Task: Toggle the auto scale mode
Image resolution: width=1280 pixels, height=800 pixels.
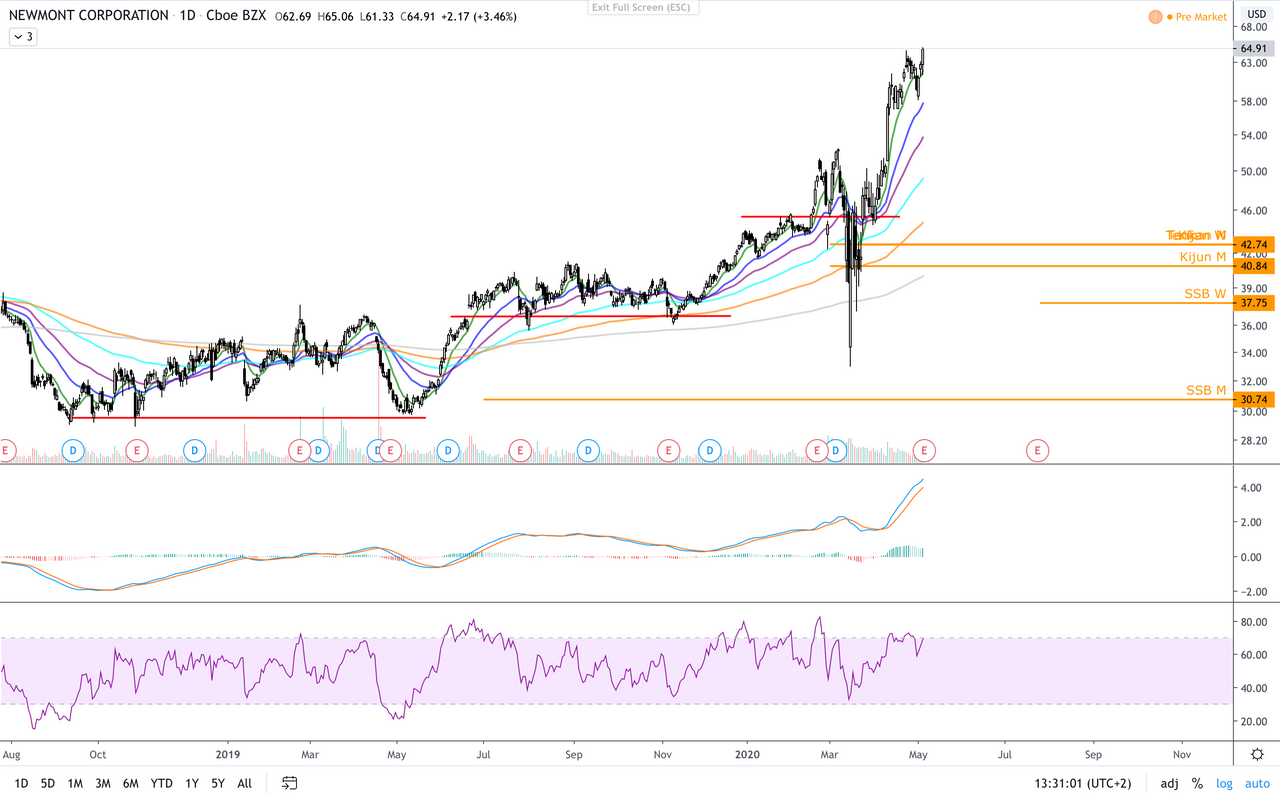Action: [x=1256, y=783]
